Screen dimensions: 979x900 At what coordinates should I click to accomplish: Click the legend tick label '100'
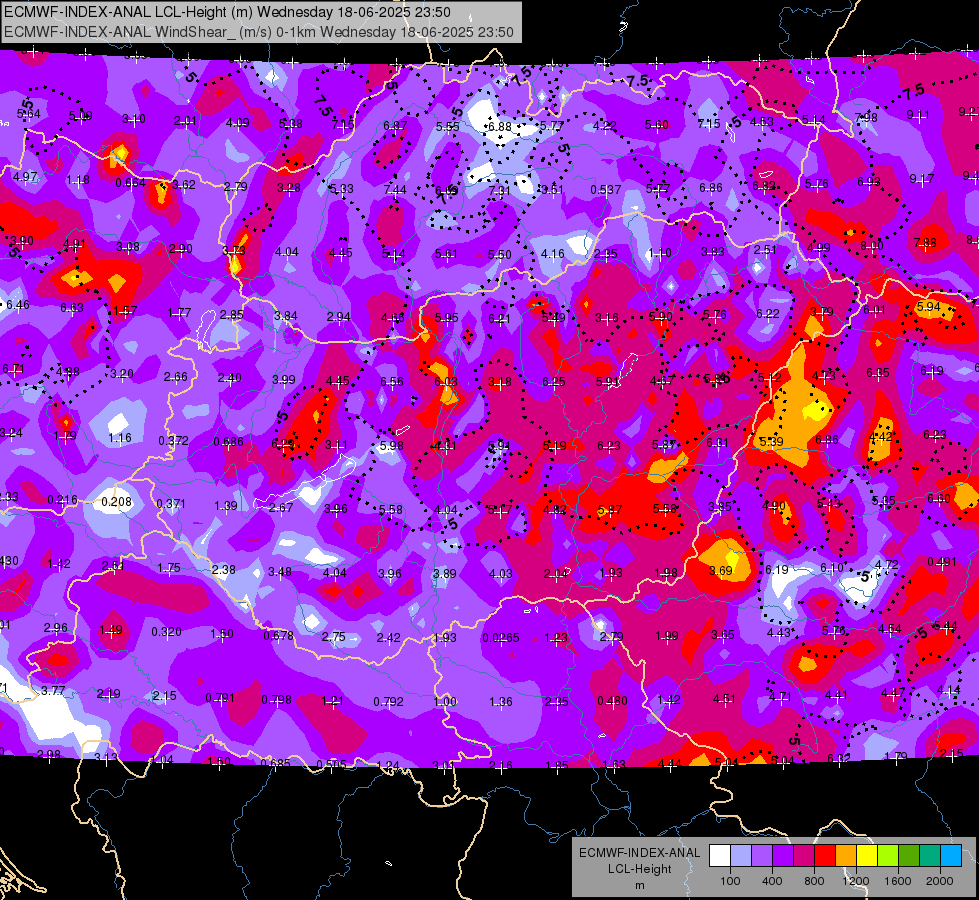pos(730,881)
